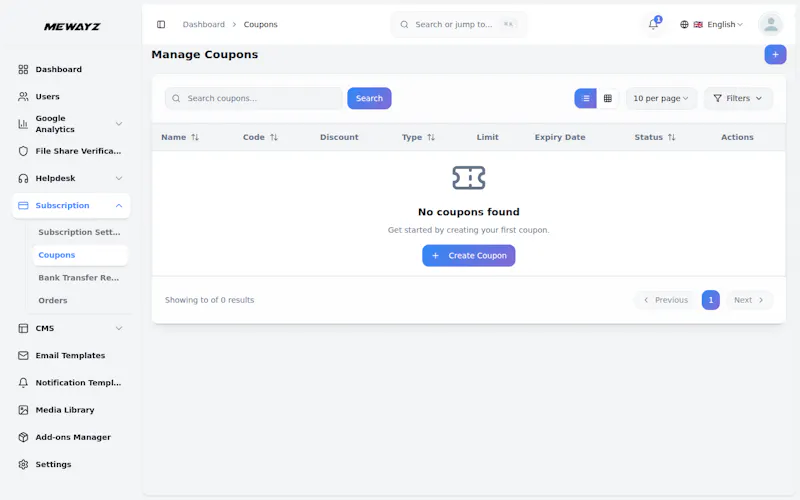Collapse the Subscription chevron
800x500 pixels.
tap(119, 206)
